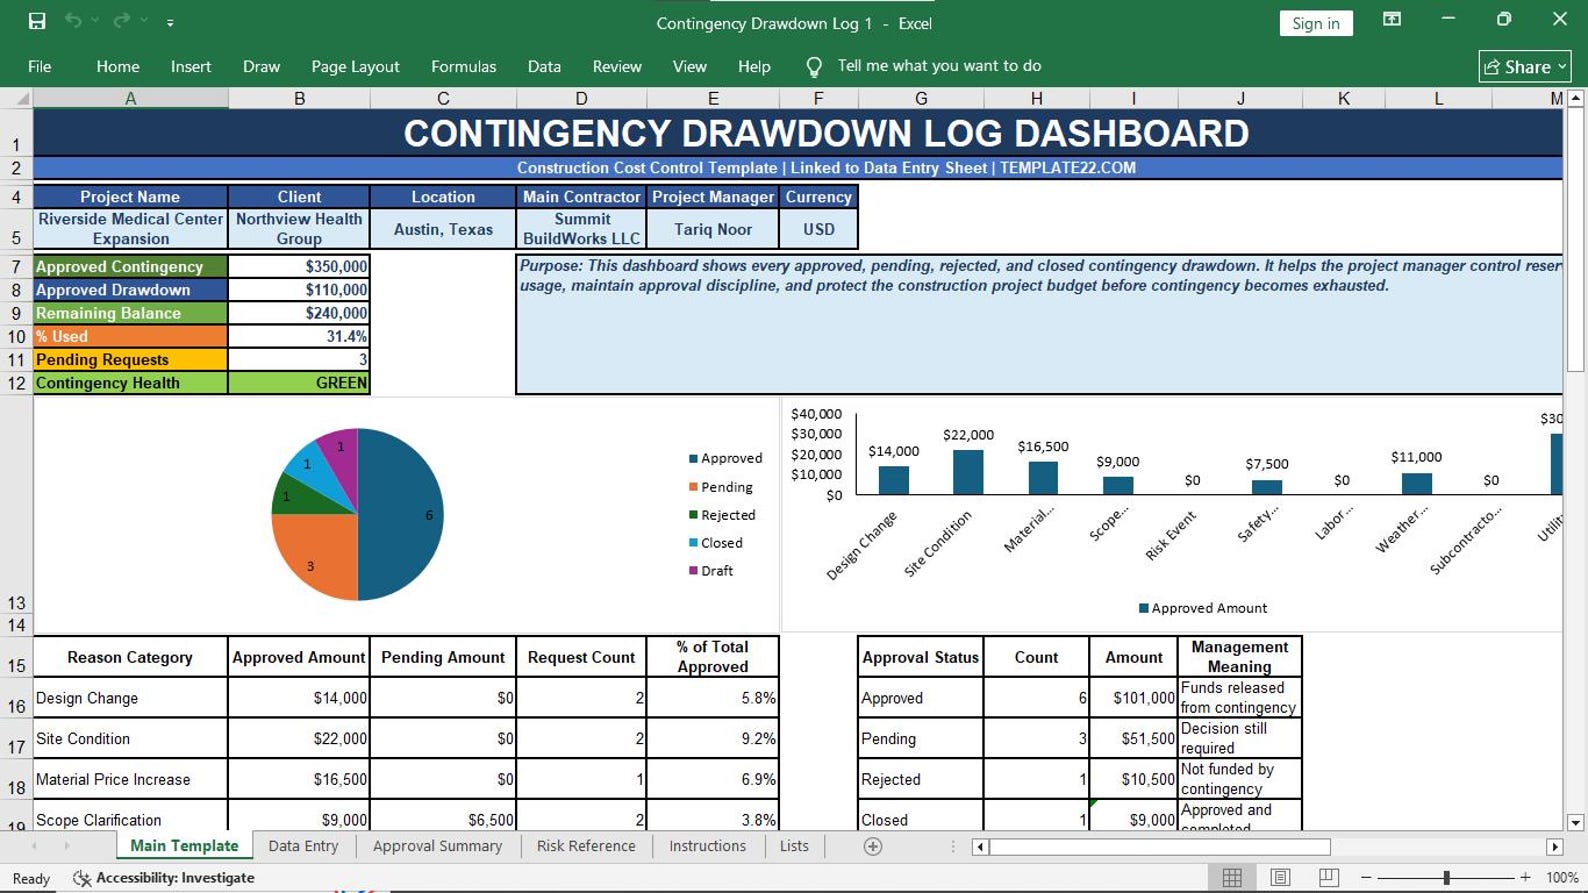1588x893 pixels.
Task: Open the Draw ribbon tab
Action: pyautogui.click(x=261, y=66)
